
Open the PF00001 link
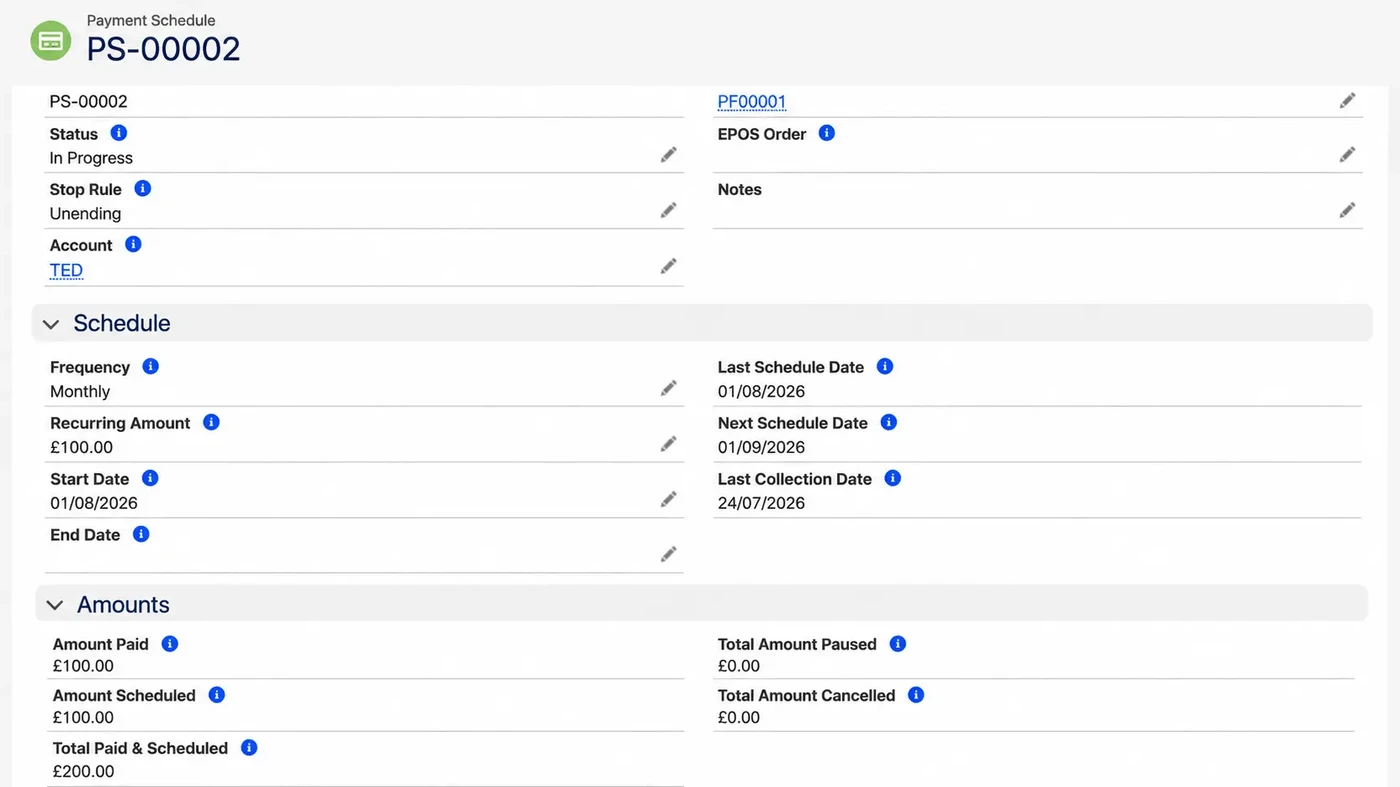[752, 102]
